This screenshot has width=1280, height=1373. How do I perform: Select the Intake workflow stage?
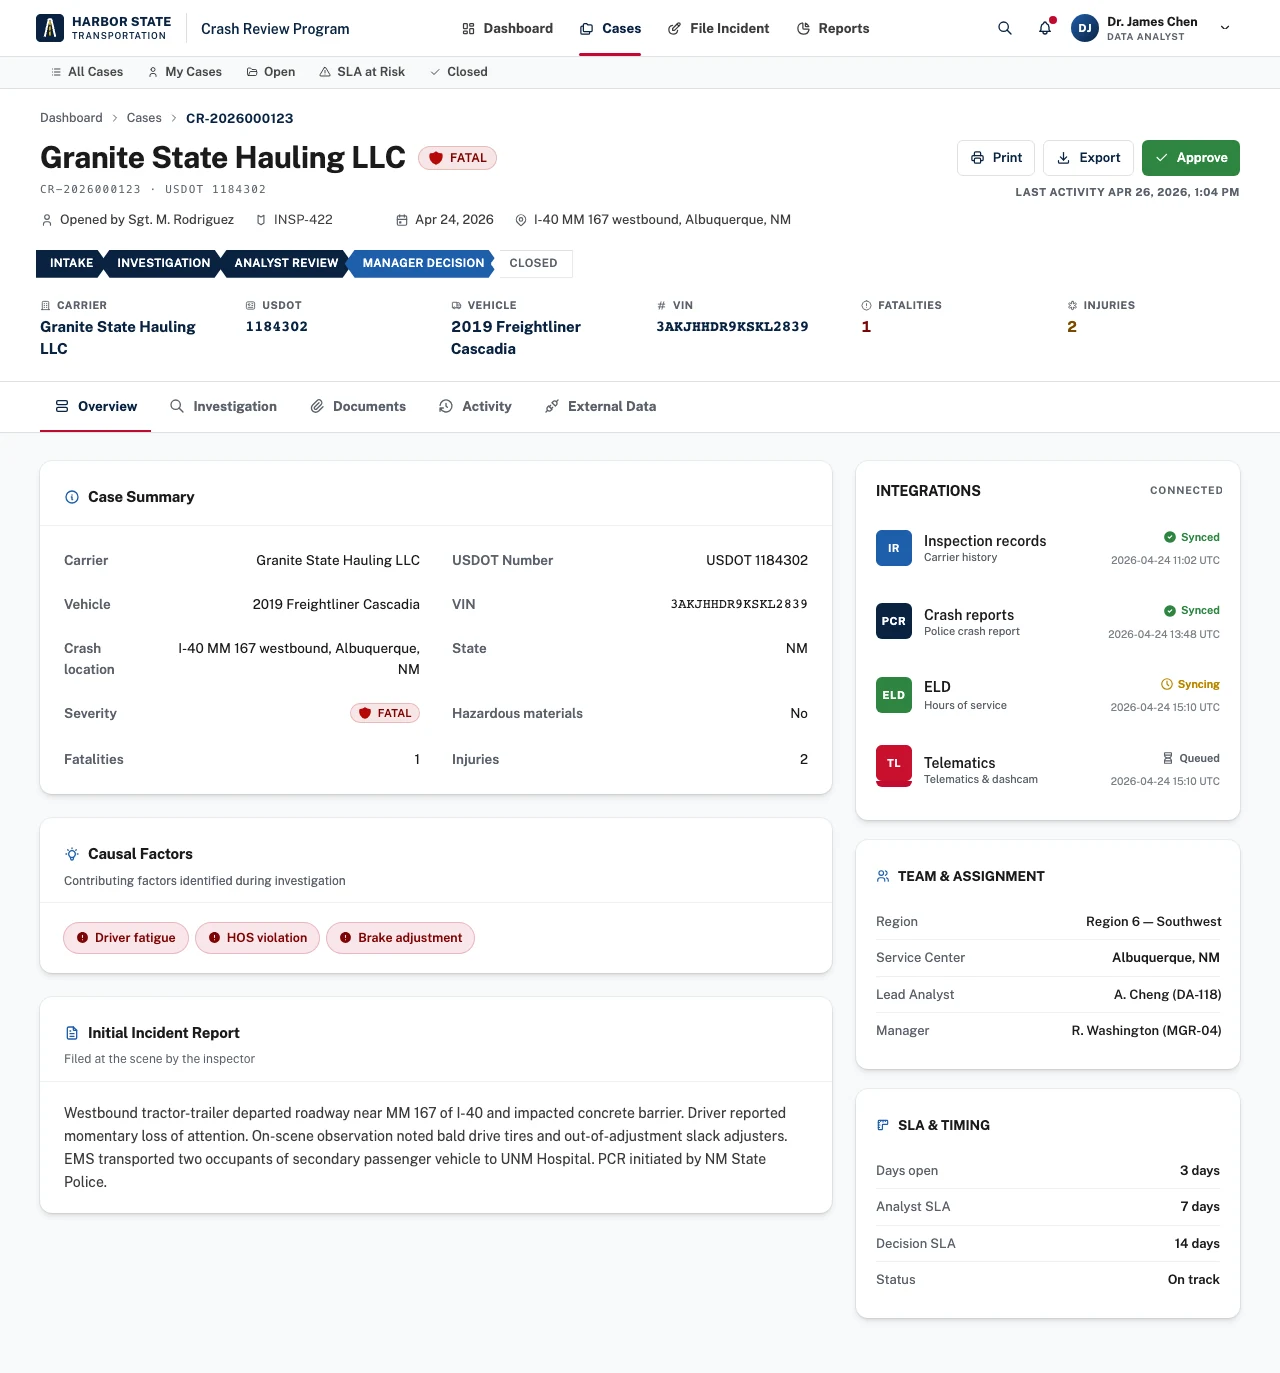70,263
